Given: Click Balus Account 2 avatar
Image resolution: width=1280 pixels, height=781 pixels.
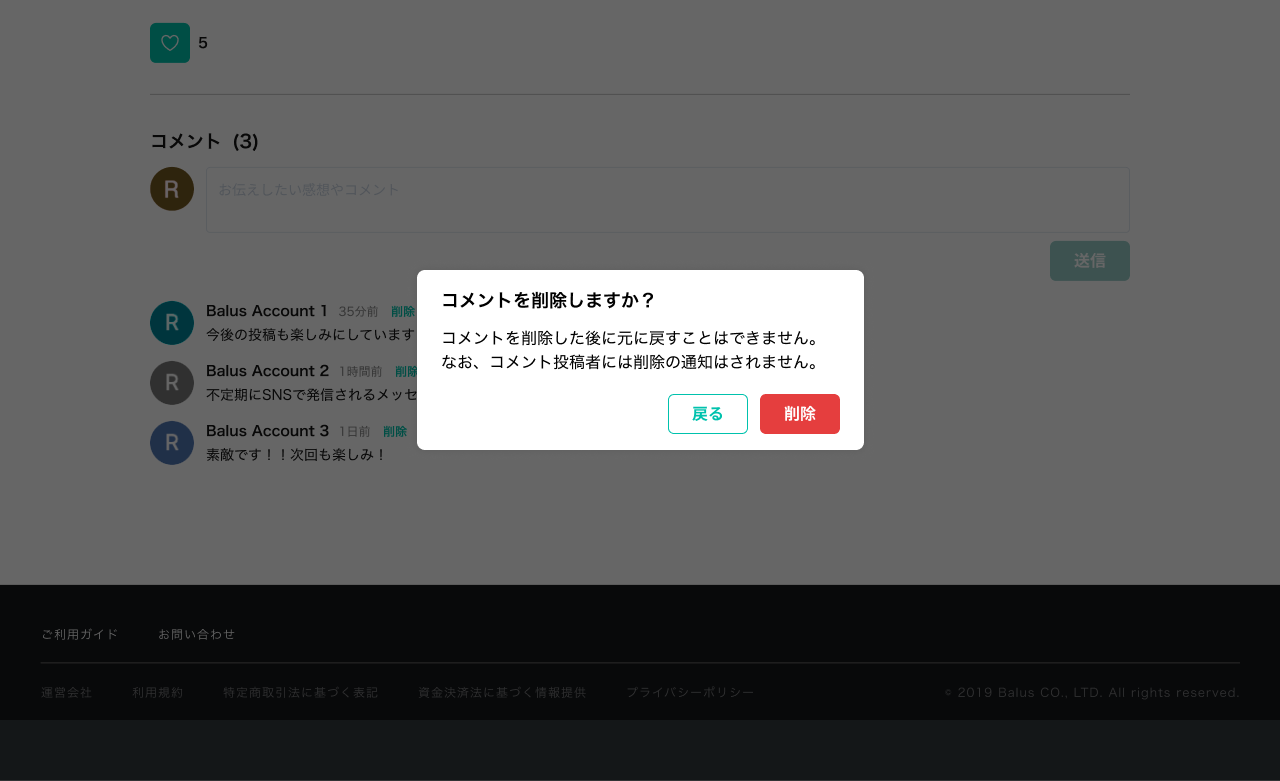Looking at the screenshot, I should 172,383.
